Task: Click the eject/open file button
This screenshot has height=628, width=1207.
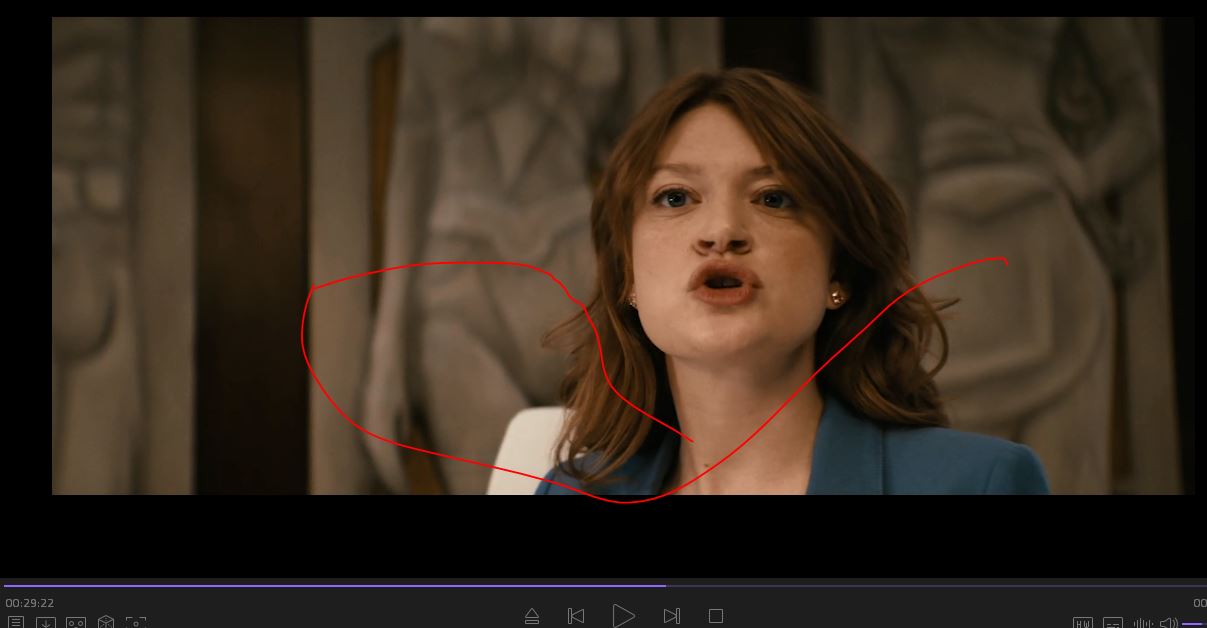Action: tap(532, 616)
